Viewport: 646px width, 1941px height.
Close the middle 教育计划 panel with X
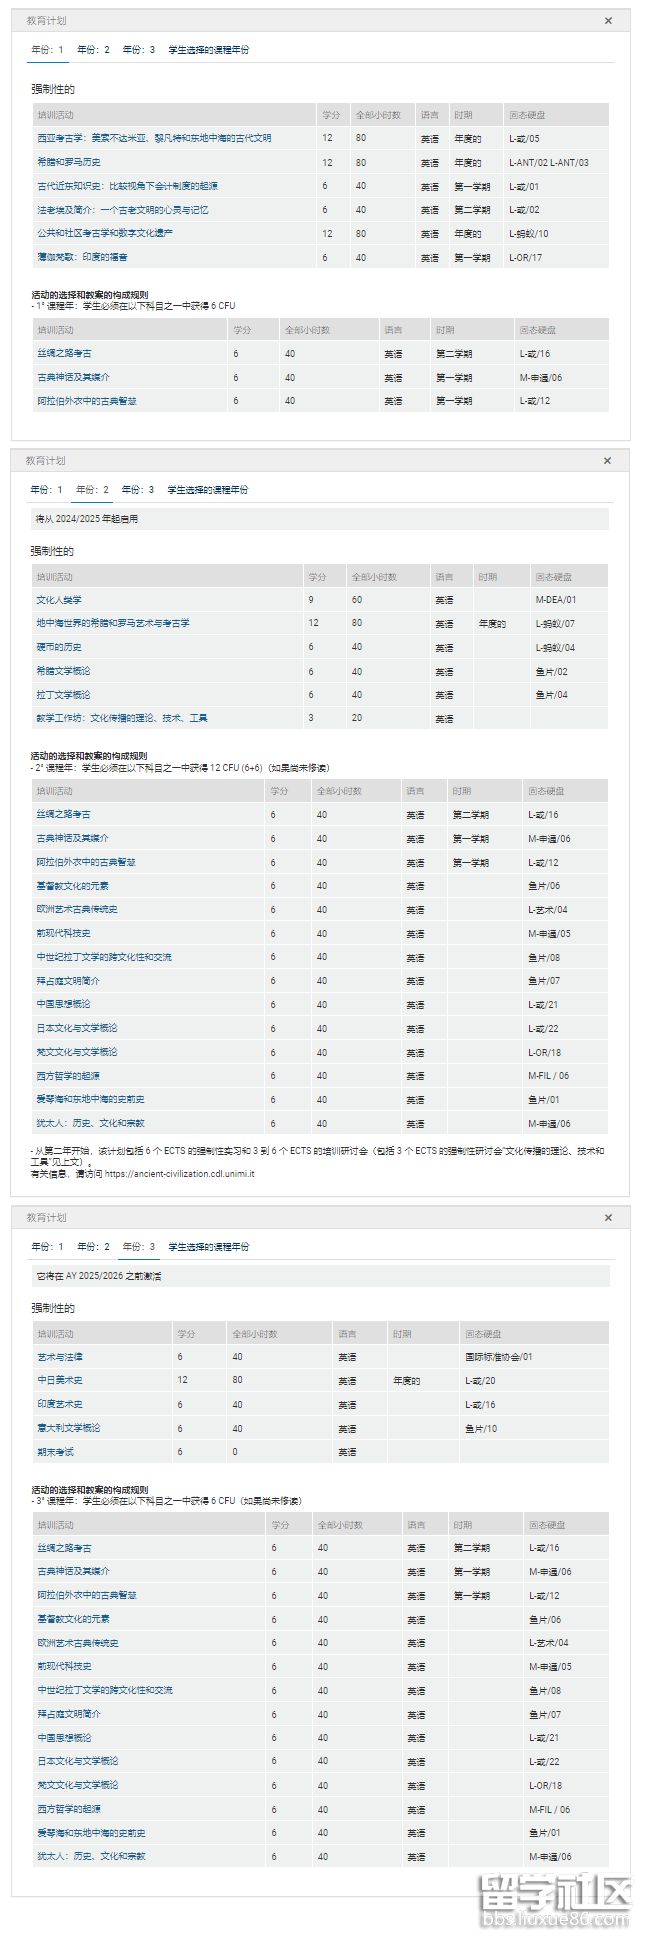click(x=608, y=461)
